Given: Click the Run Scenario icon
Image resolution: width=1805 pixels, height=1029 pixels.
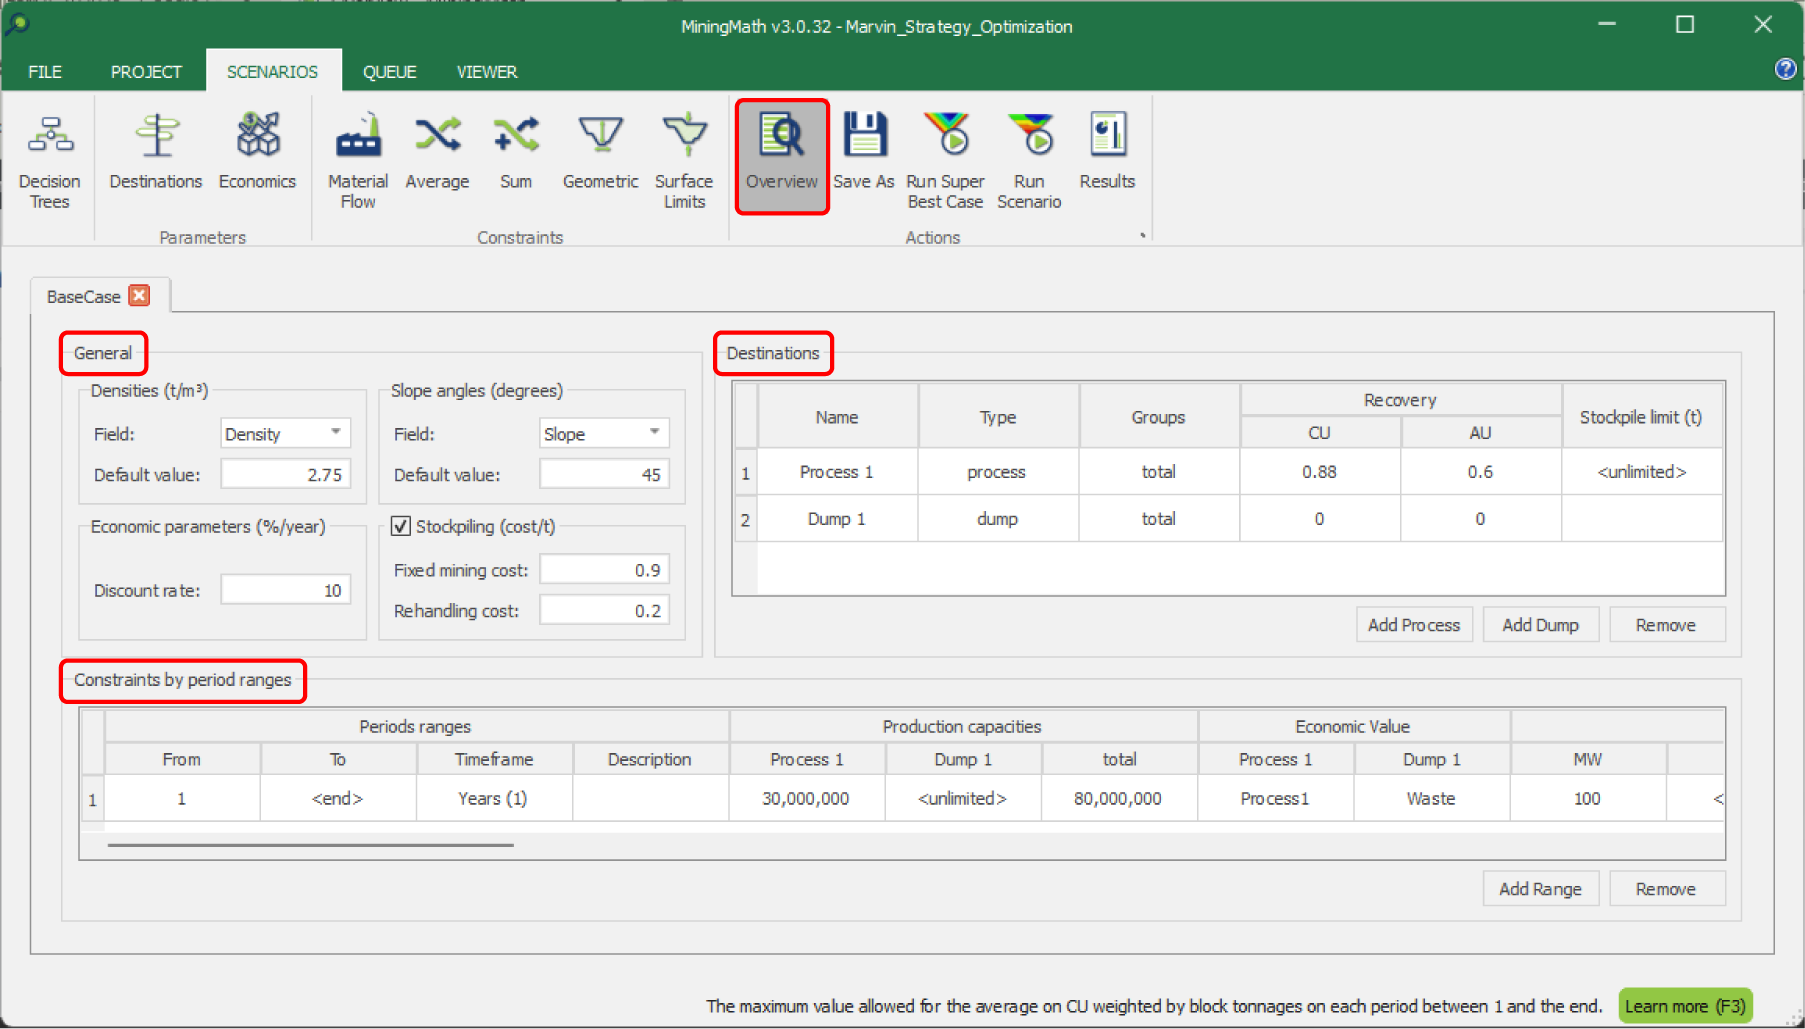Looking at the screenshot, I should pos(1029,160).
